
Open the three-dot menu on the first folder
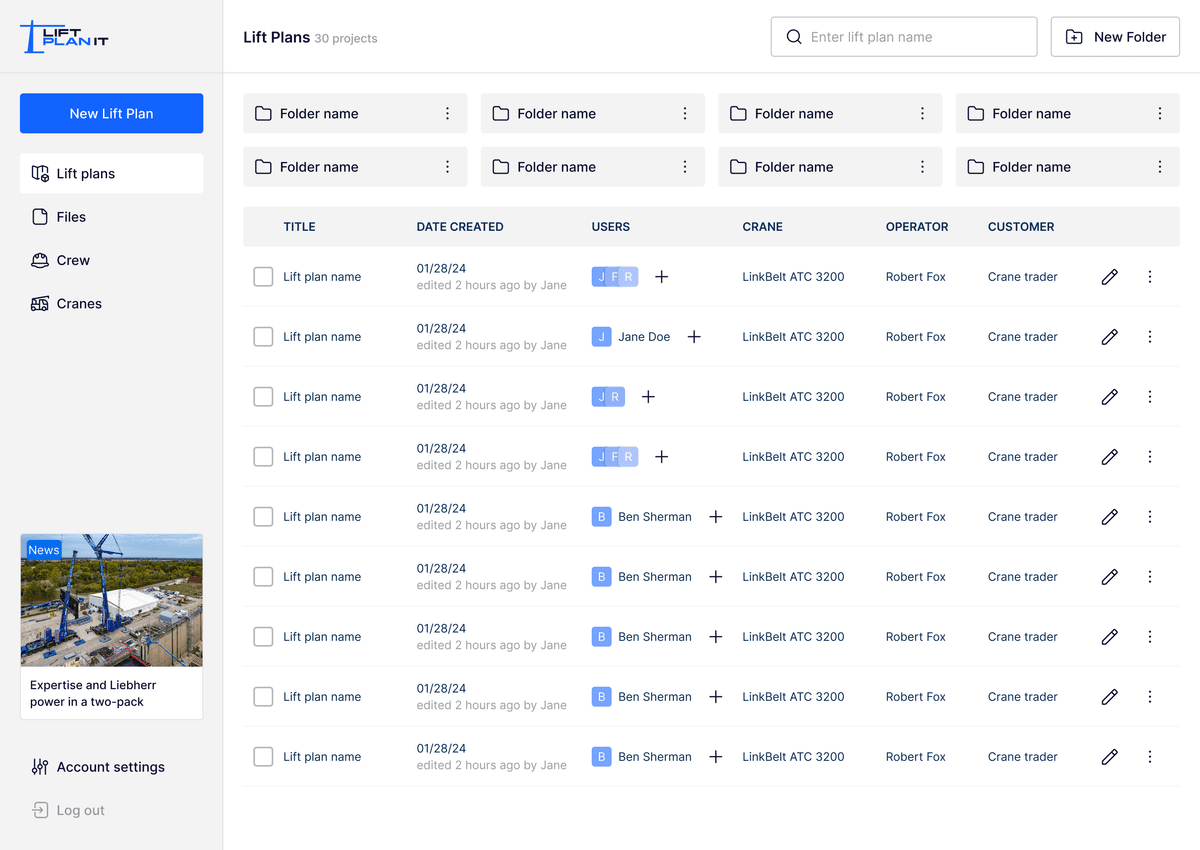pos(446,113)
